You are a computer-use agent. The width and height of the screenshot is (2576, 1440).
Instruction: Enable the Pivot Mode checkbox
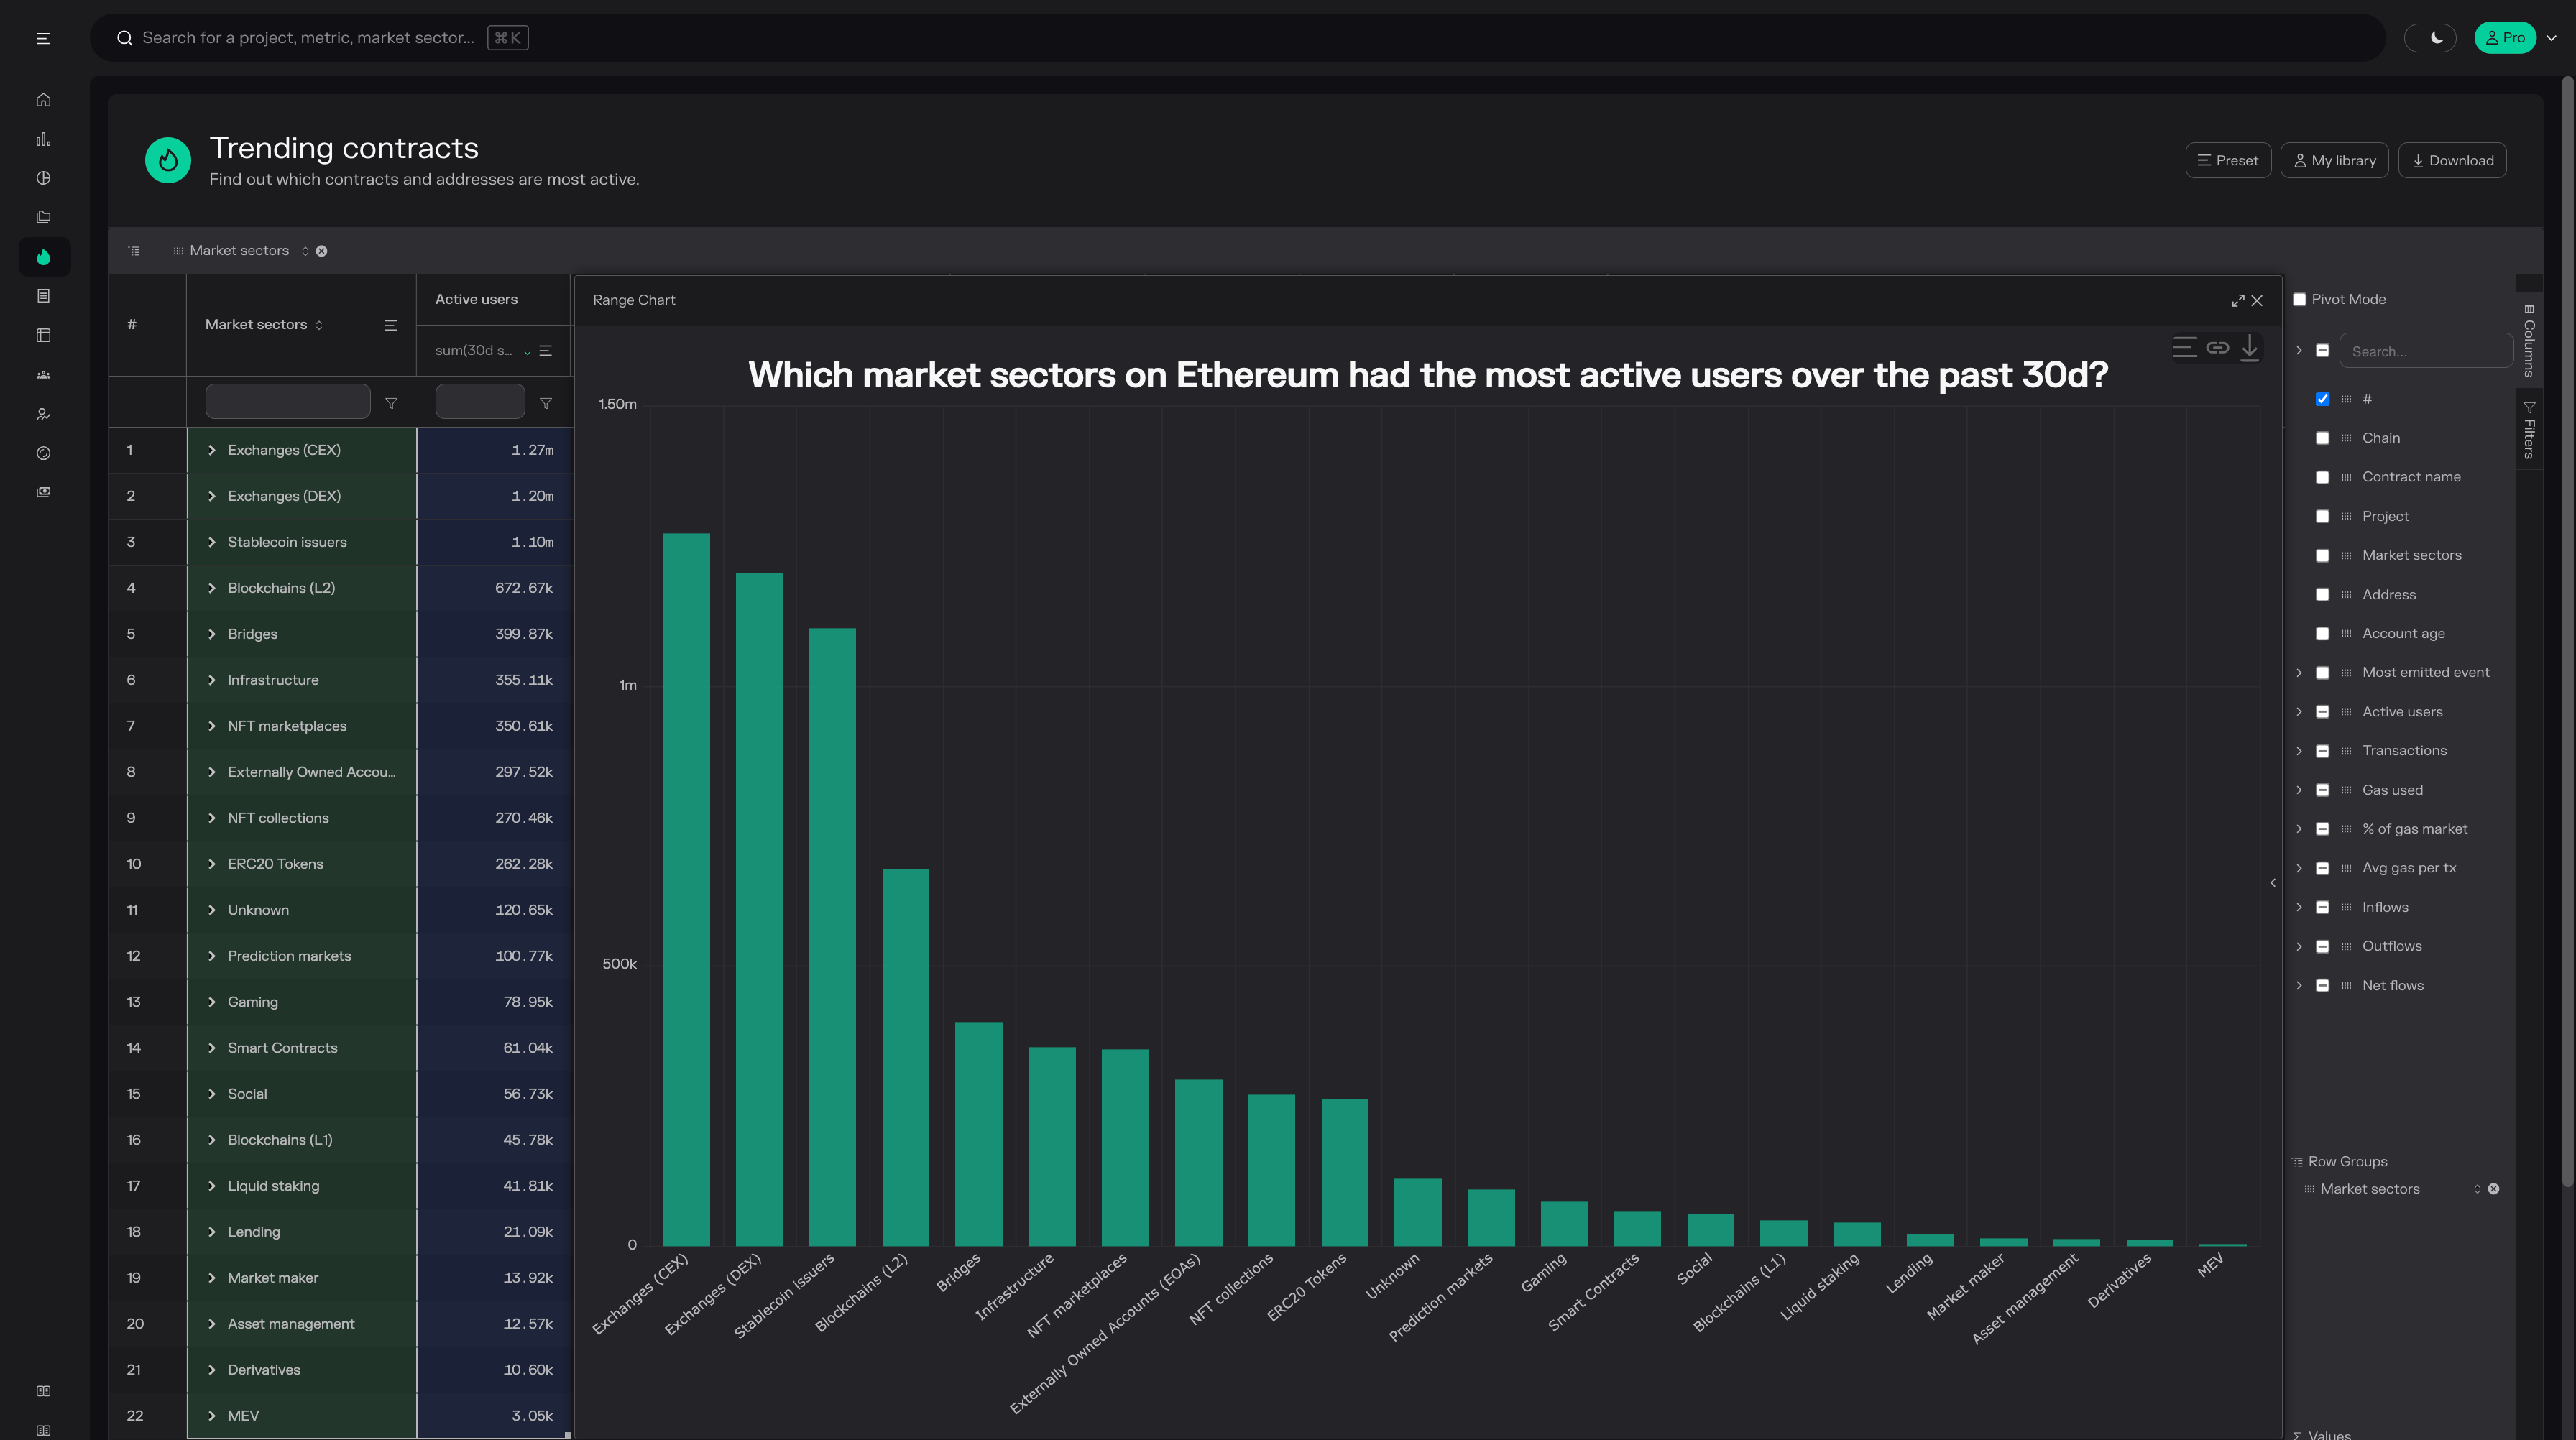point(2300,299)
